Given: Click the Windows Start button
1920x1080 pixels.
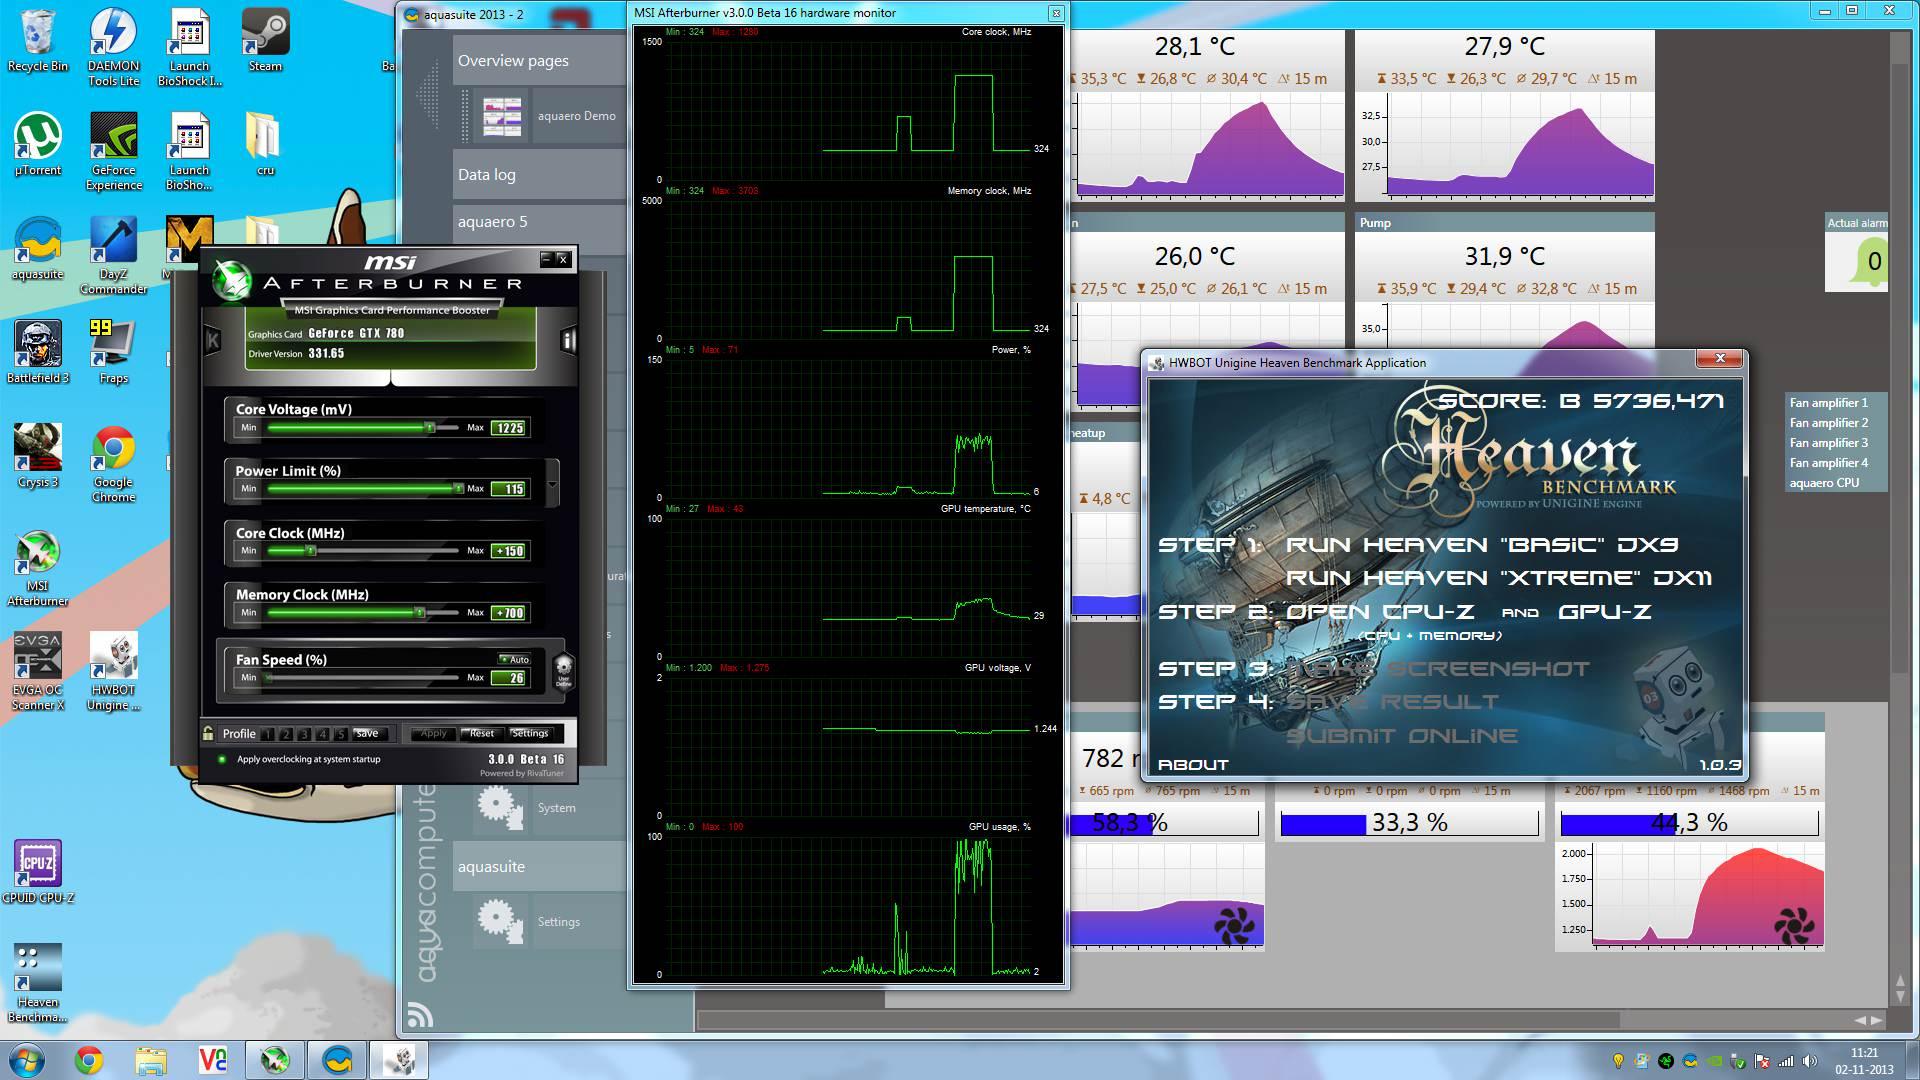Looking at the screenshot, I should [x=25, y=1060].
